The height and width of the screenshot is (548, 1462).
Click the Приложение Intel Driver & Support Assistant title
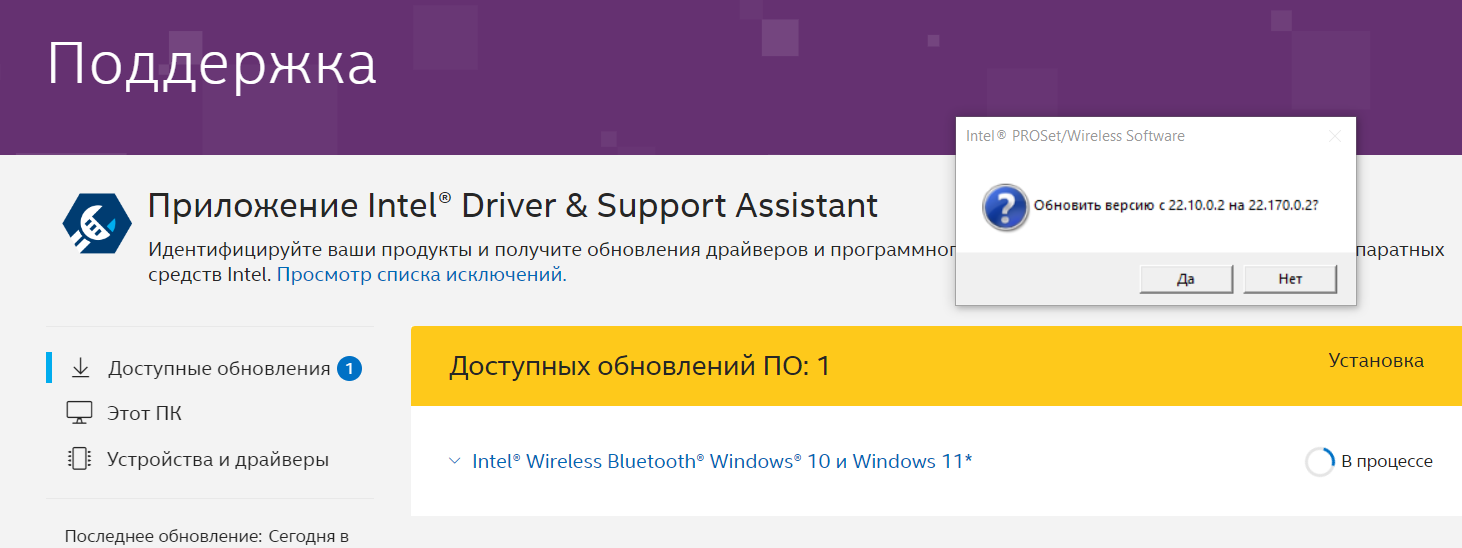pos(513,205)
